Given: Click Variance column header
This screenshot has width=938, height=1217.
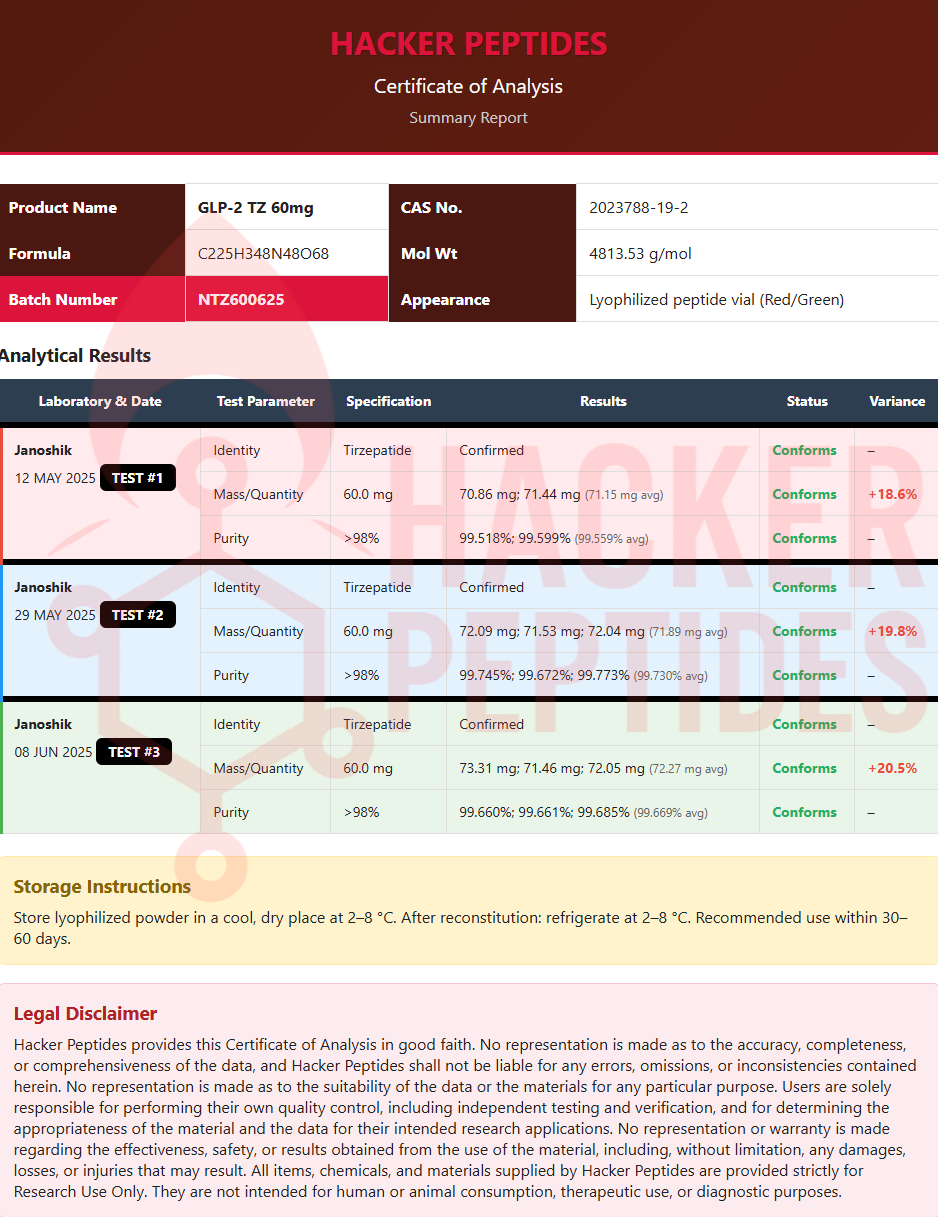Looking at the screenshot, I should [897, 401].
